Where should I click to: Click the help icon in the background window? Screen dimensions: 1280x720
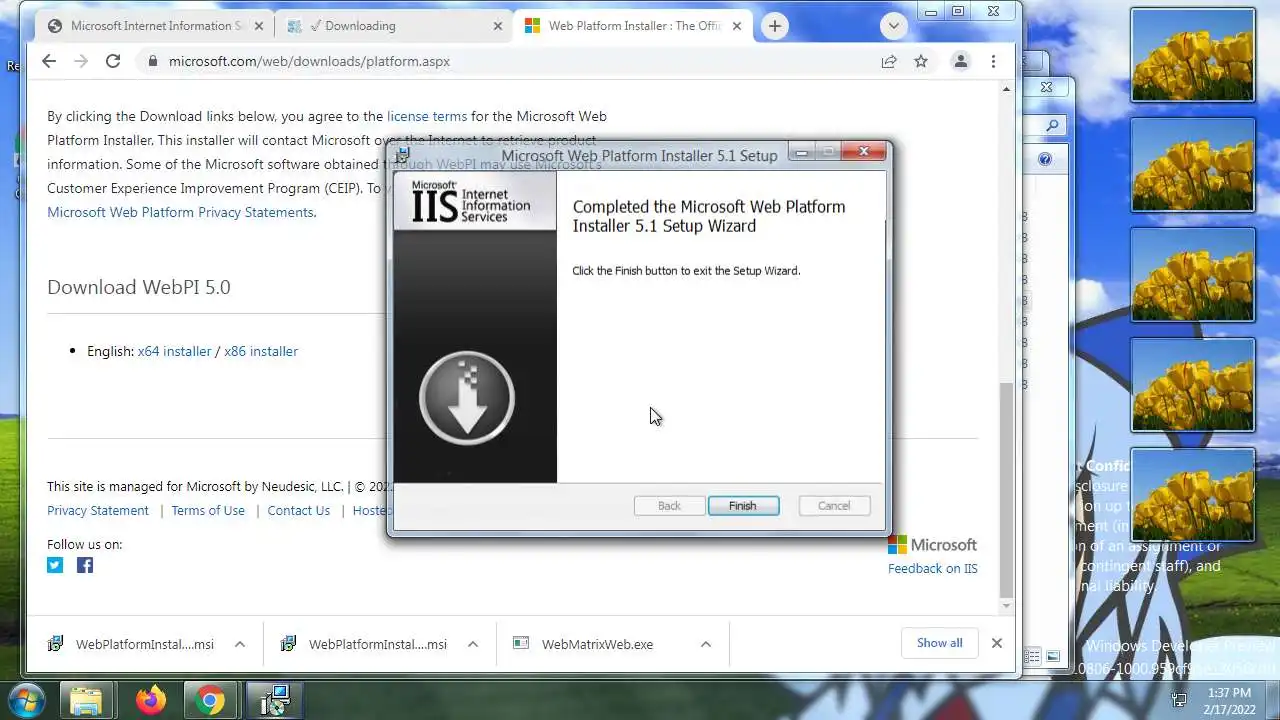(1045, 159)
